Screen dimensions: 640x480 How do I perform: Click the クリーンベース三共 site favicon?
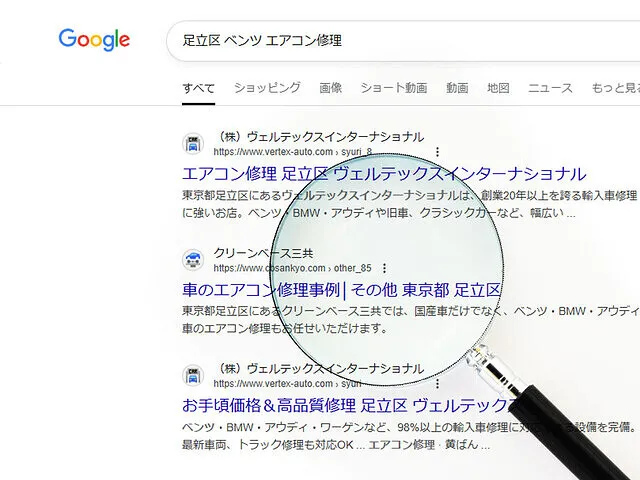pyautogui.click(x=193, y=260)
